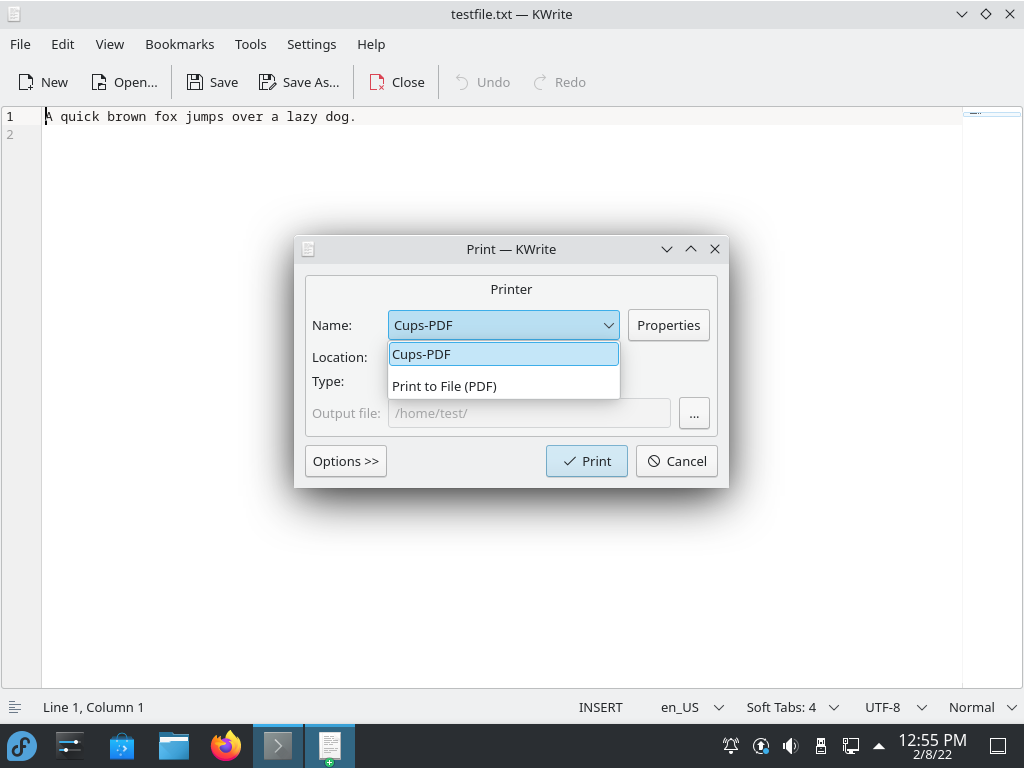This screenshot has width=1024, height=768.
Task: Click the Output file path field
Action: pos(529,413)
